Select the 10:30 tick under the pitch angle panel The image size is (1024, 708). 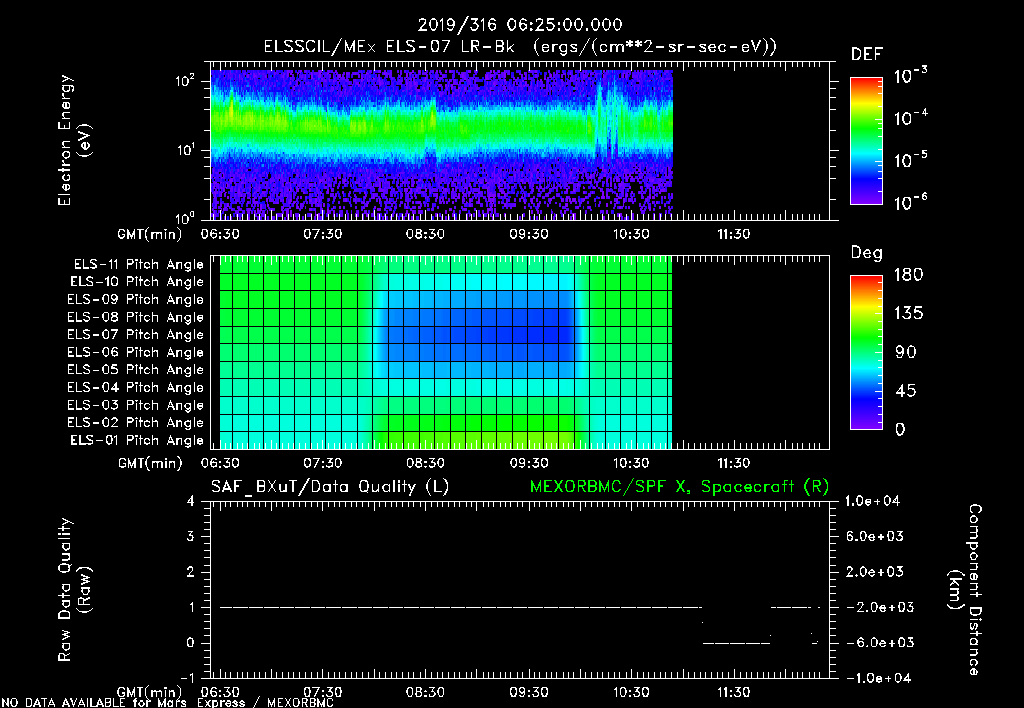[631, 463]
